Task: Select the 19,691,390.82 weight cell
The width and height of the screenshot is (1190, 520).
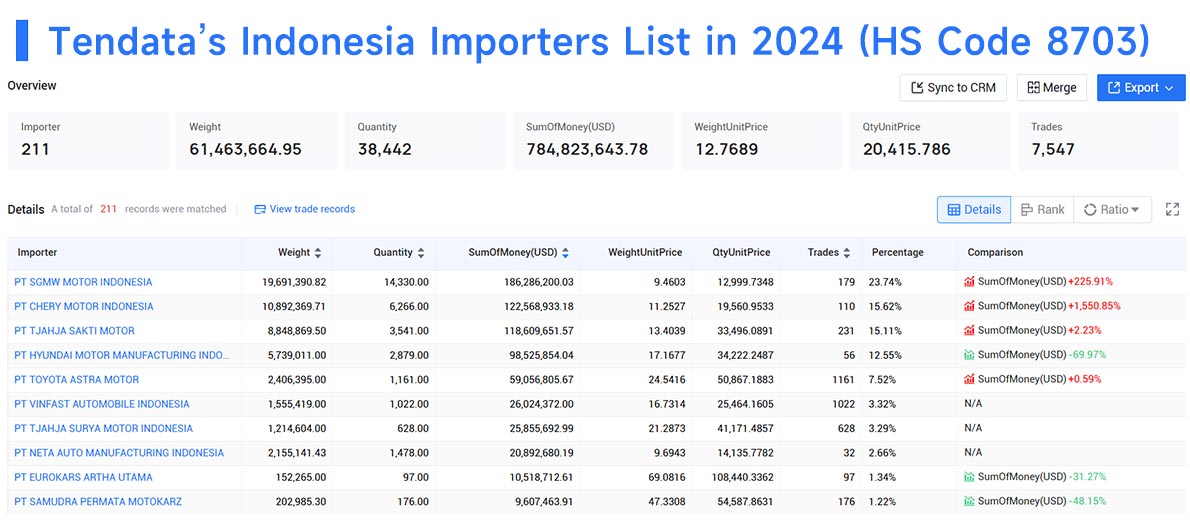Action: point(294,282)
